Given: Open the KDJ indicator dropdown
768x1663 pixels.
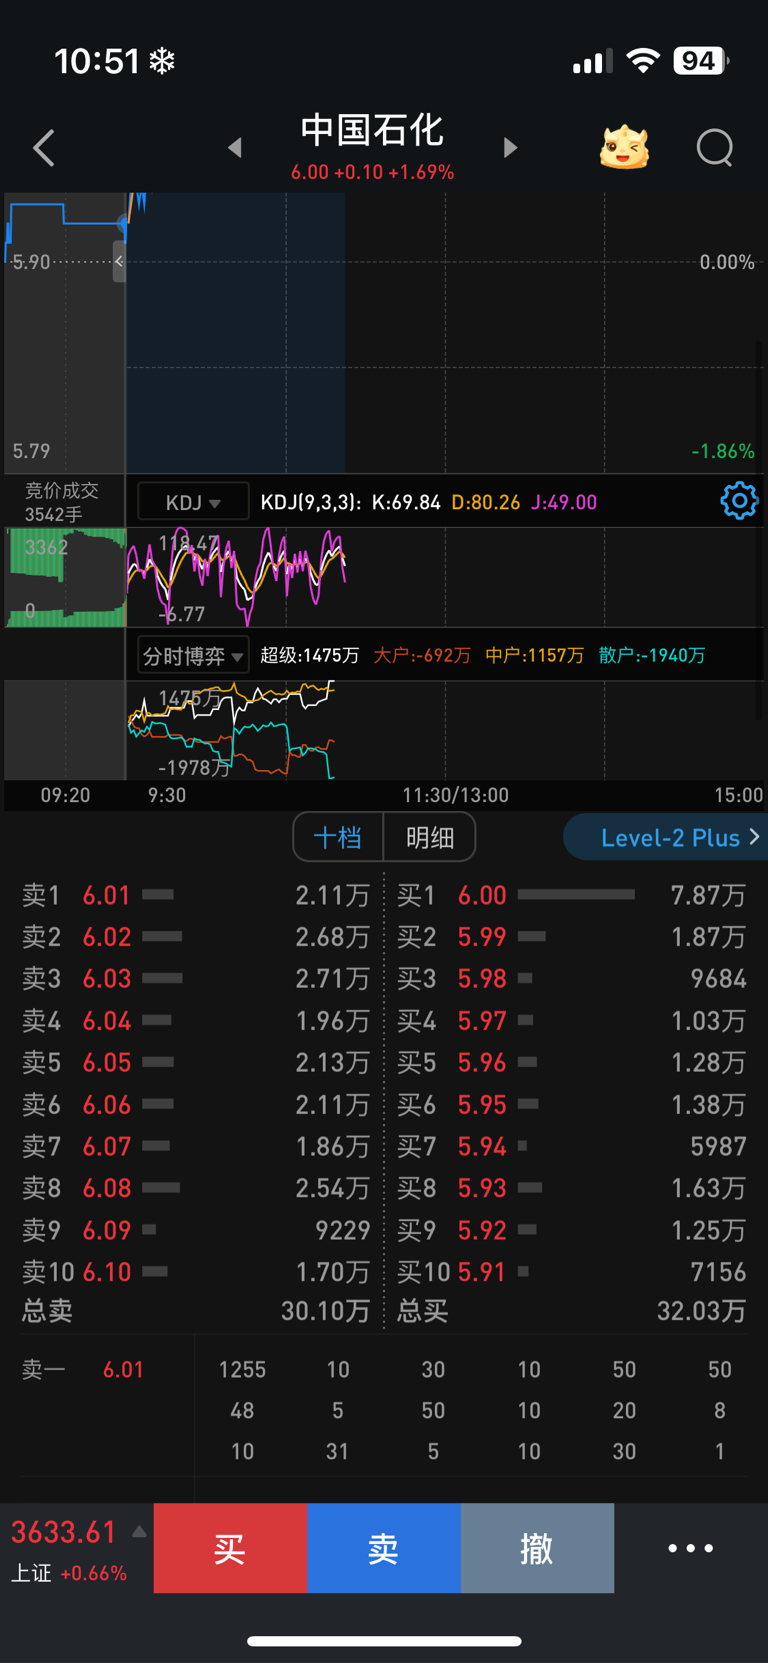Looking at the screenshot, I should (193, 502).
